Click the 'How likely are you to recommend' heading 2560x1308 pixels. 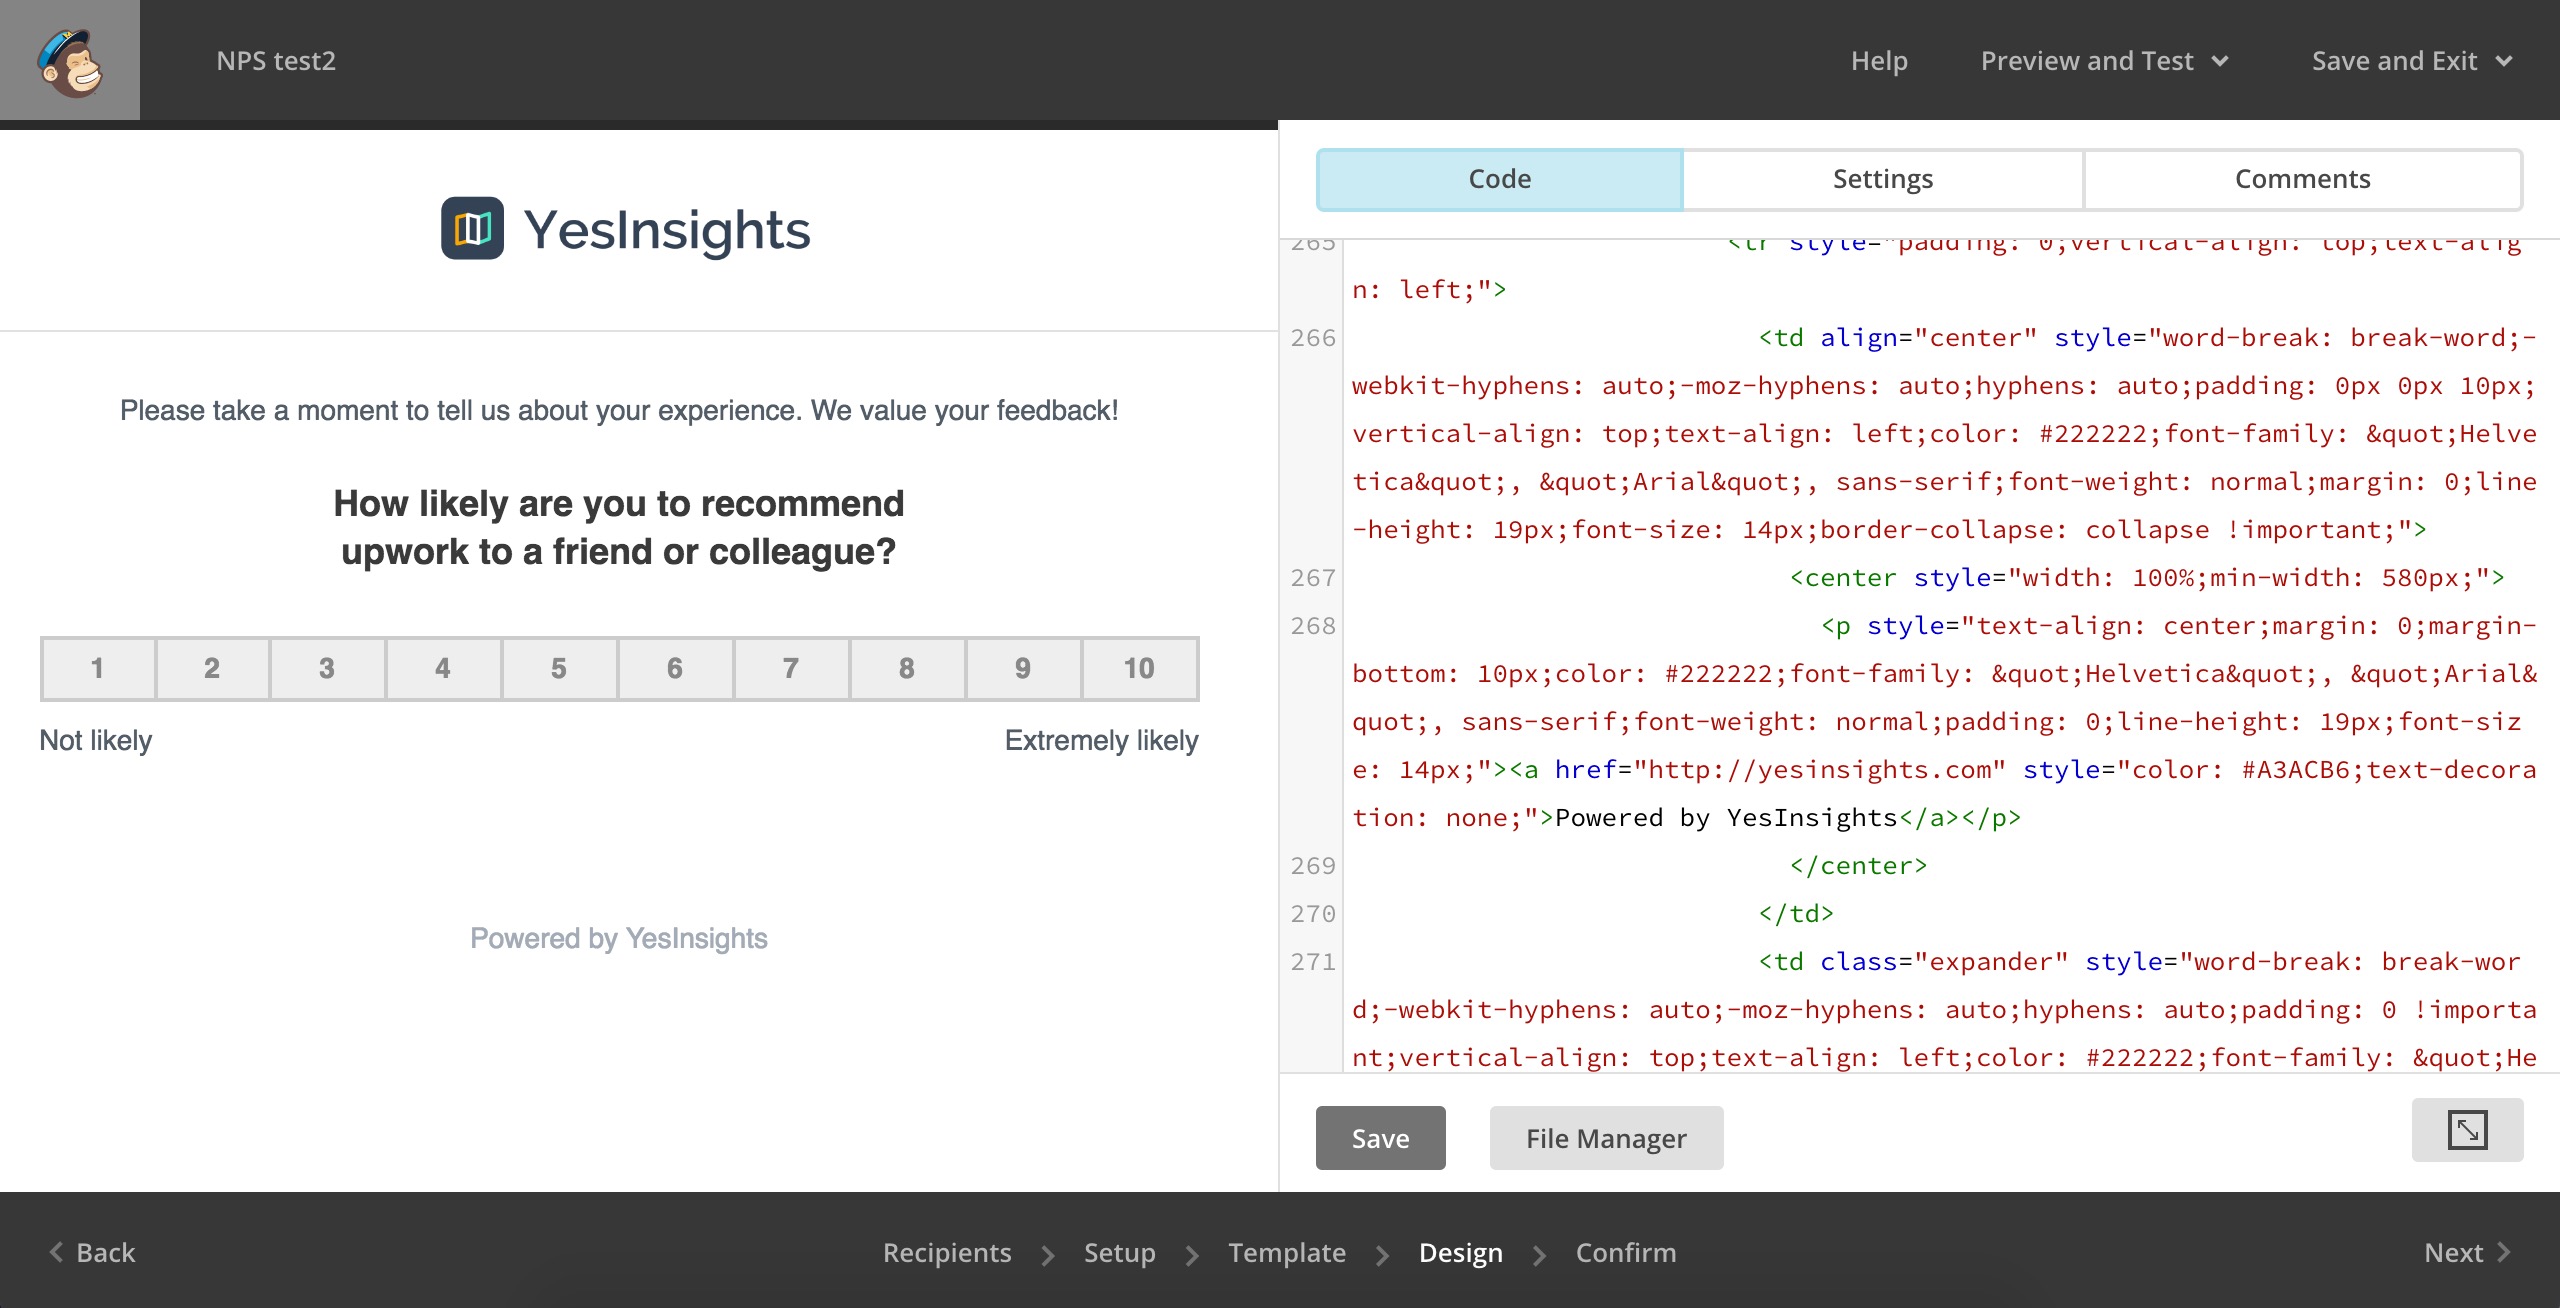(619, 527)
